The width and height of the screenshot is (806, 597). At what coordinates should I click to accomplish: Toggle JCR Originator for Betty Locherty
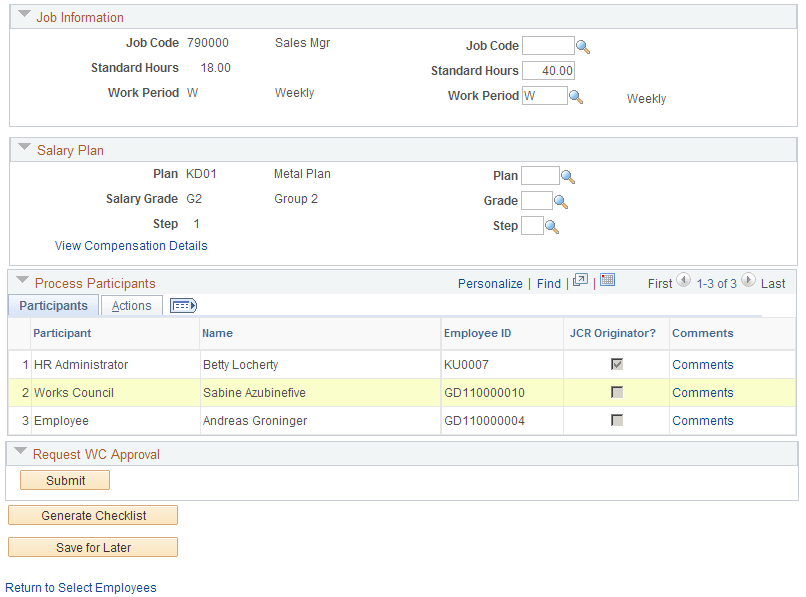tap(617, 364)
